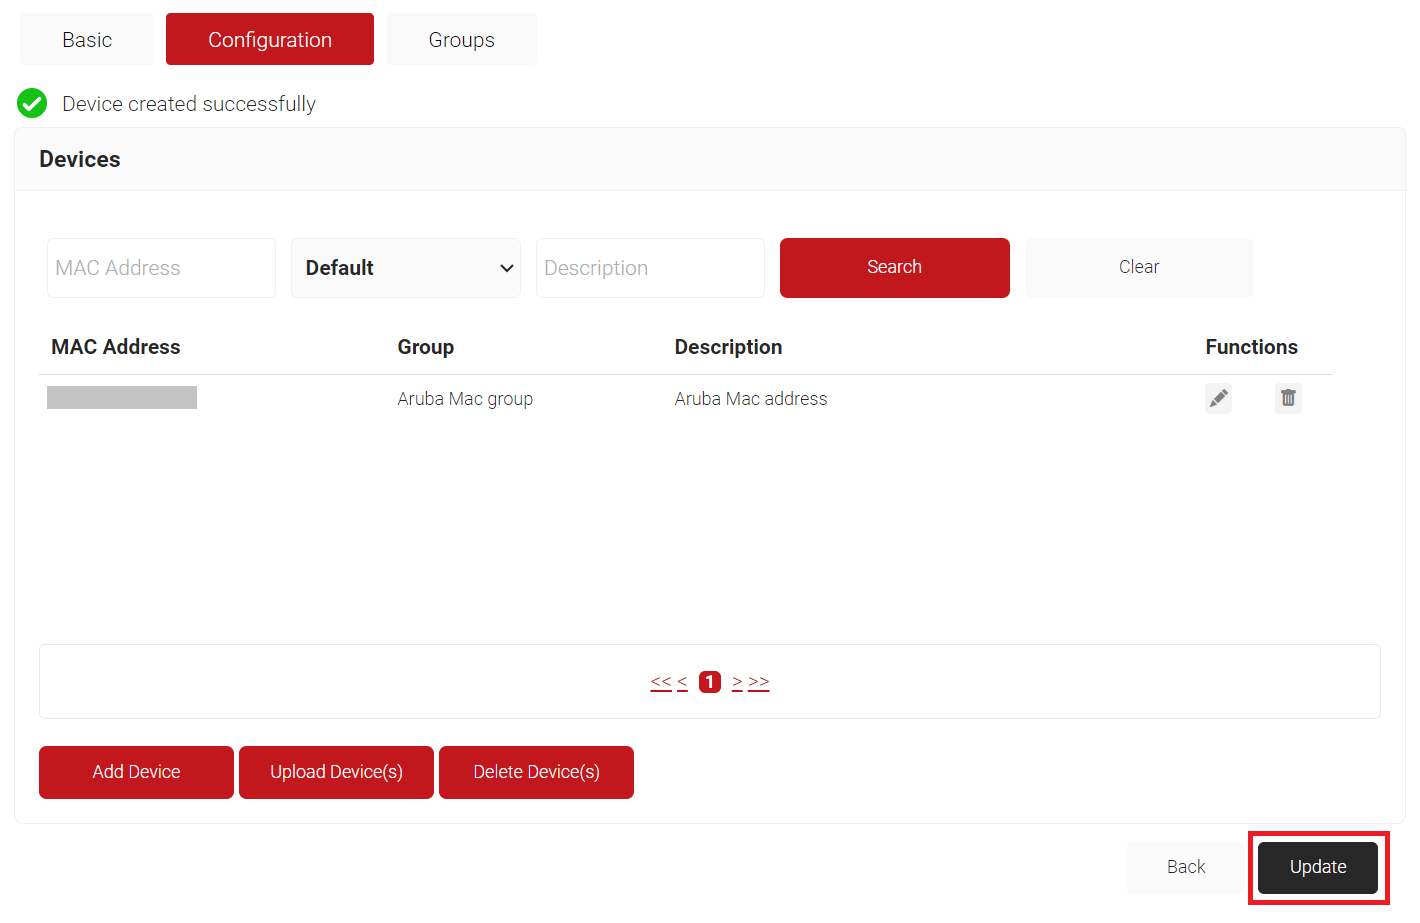The height and width of the screenshot is (923, 1420).
Task: Click the black Update button
Action: 1317,867
